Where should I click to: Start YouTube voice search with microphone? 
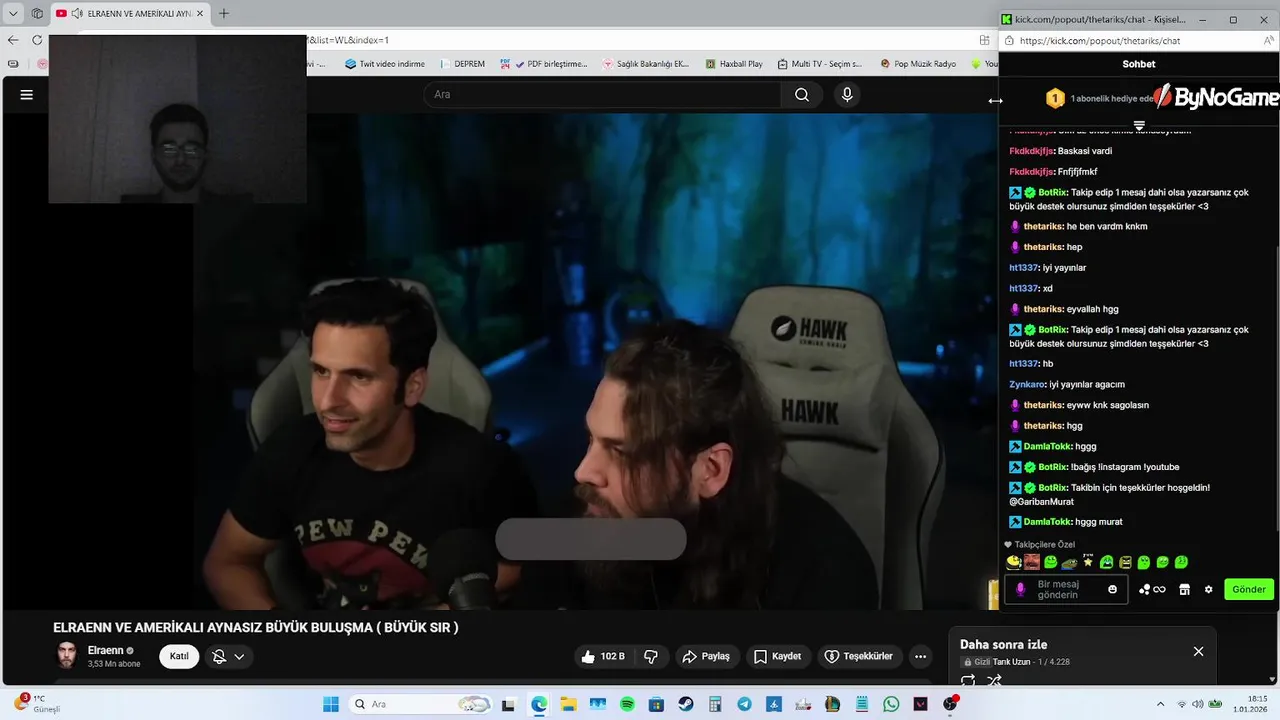coord(847,95)
